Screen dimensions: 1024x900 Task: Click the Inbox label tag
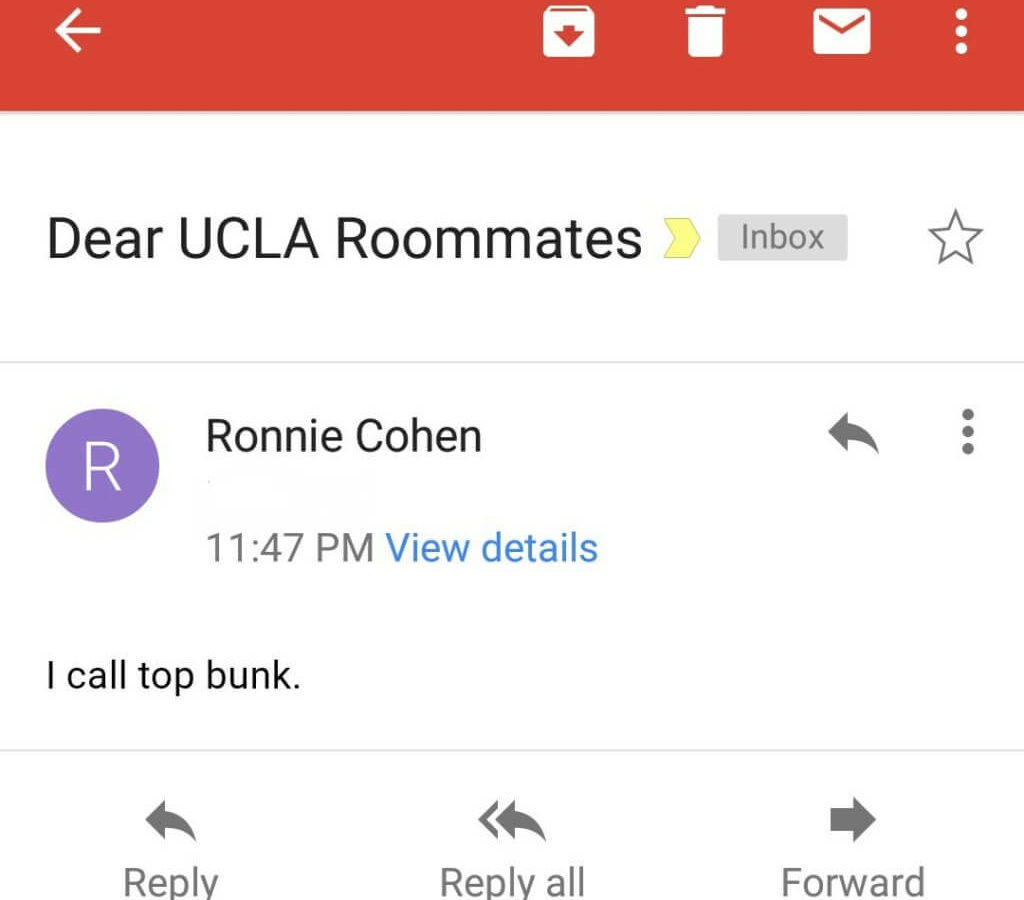click(x=782, y=237)
